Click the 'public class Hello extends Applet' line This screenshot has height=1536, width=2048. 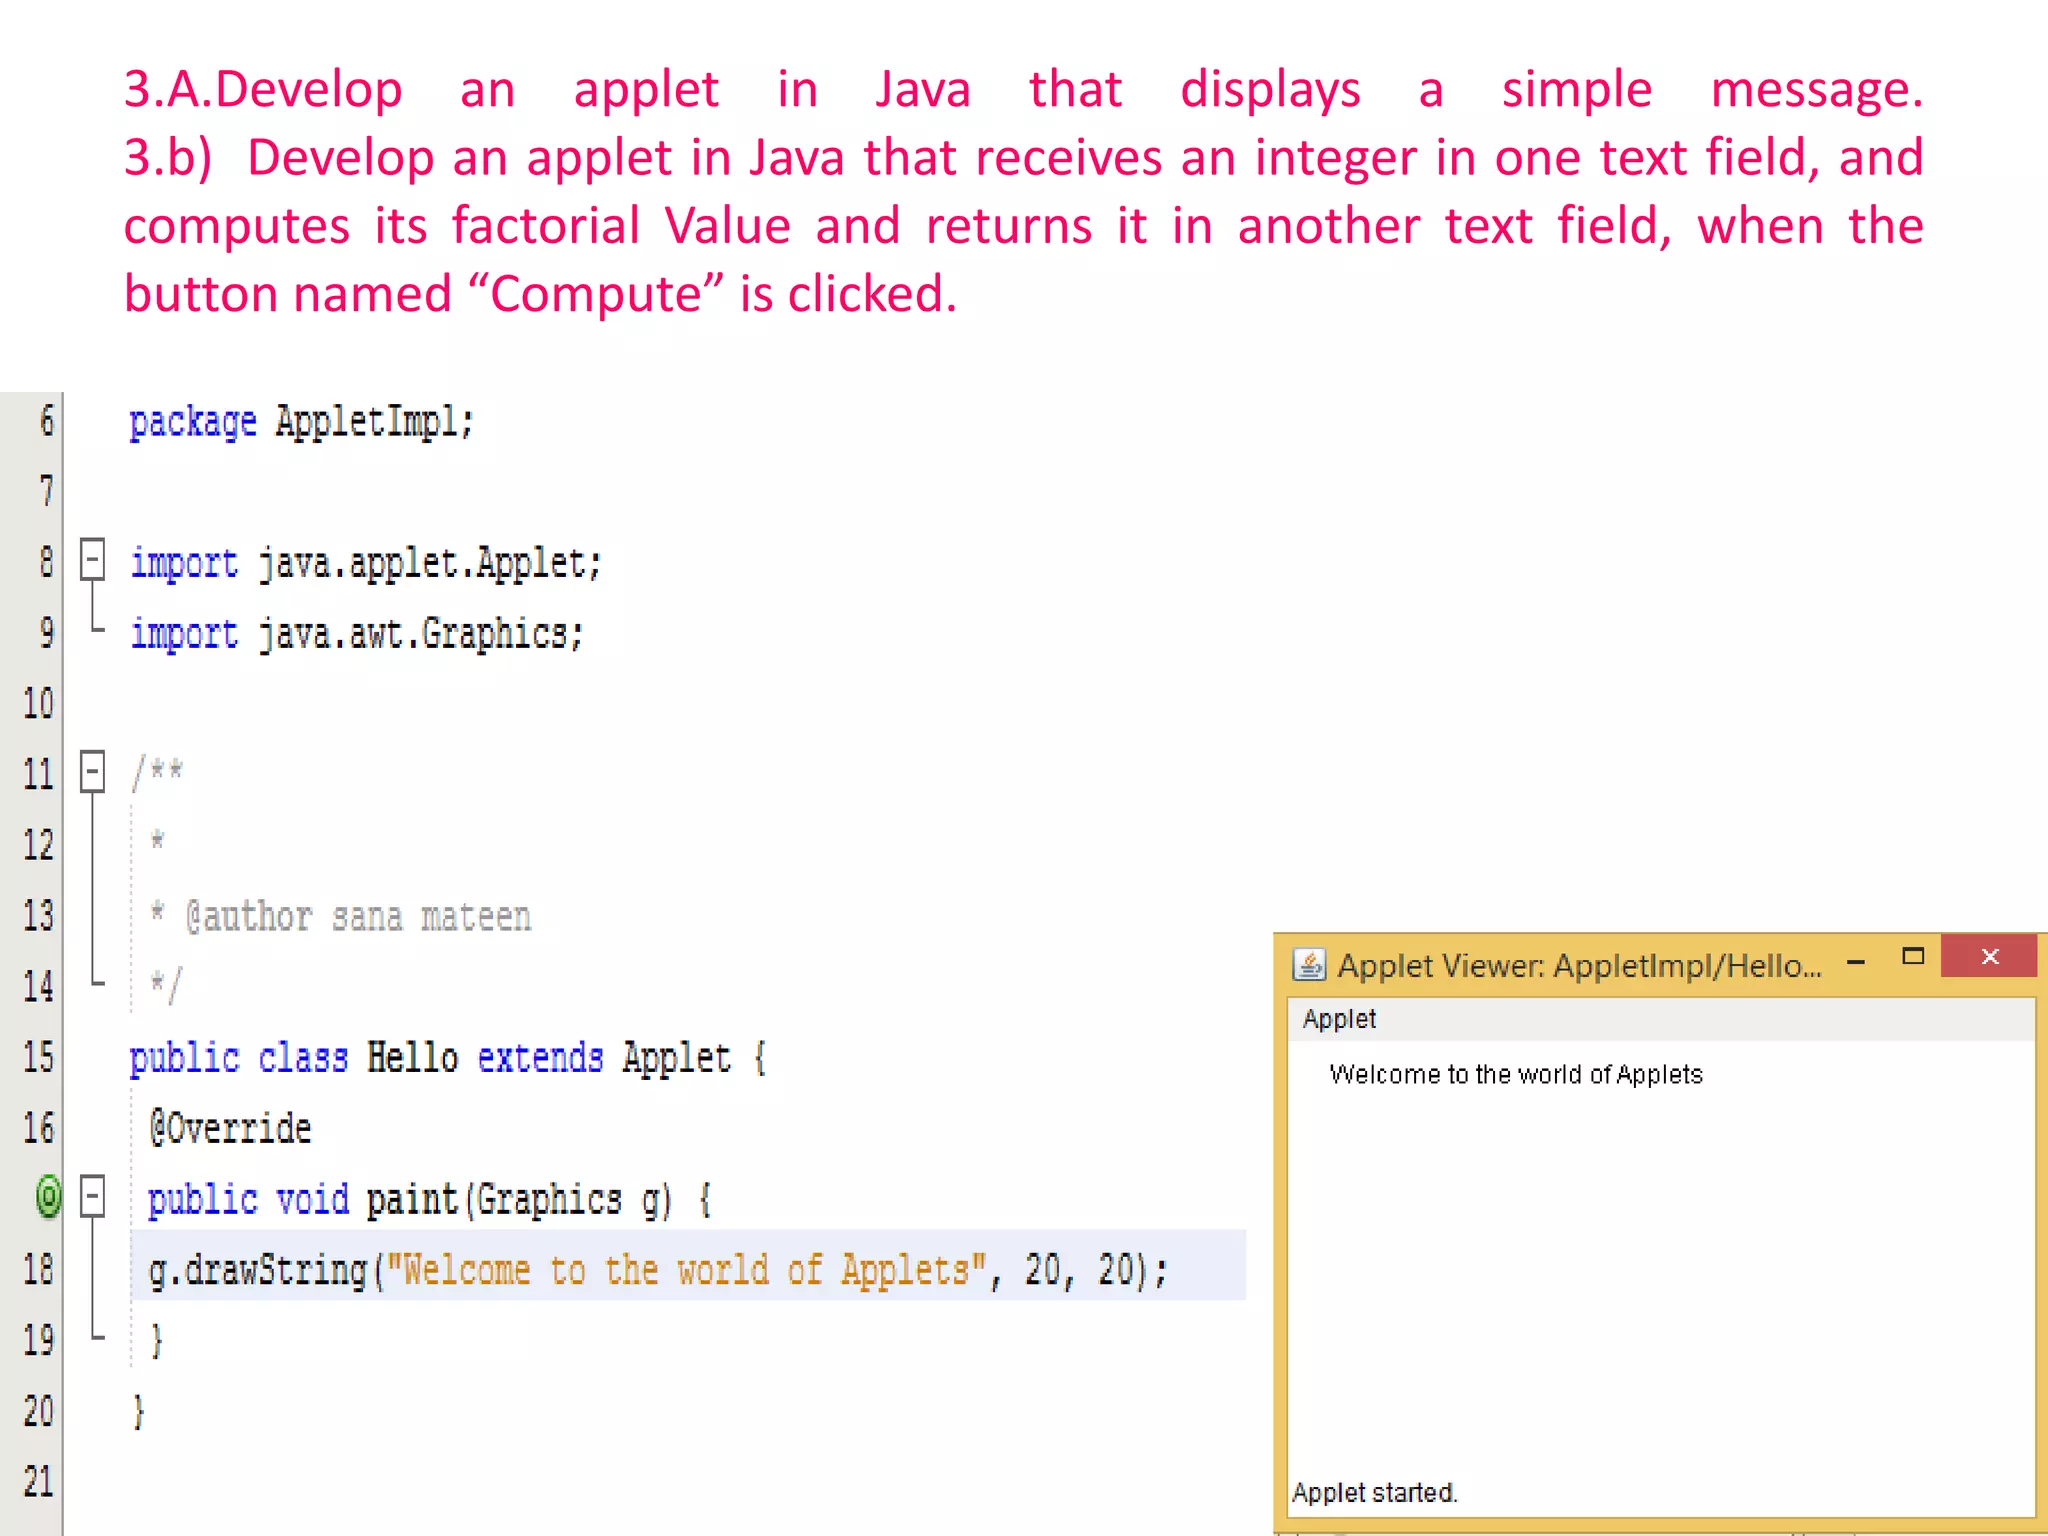tap(448, 1059)
